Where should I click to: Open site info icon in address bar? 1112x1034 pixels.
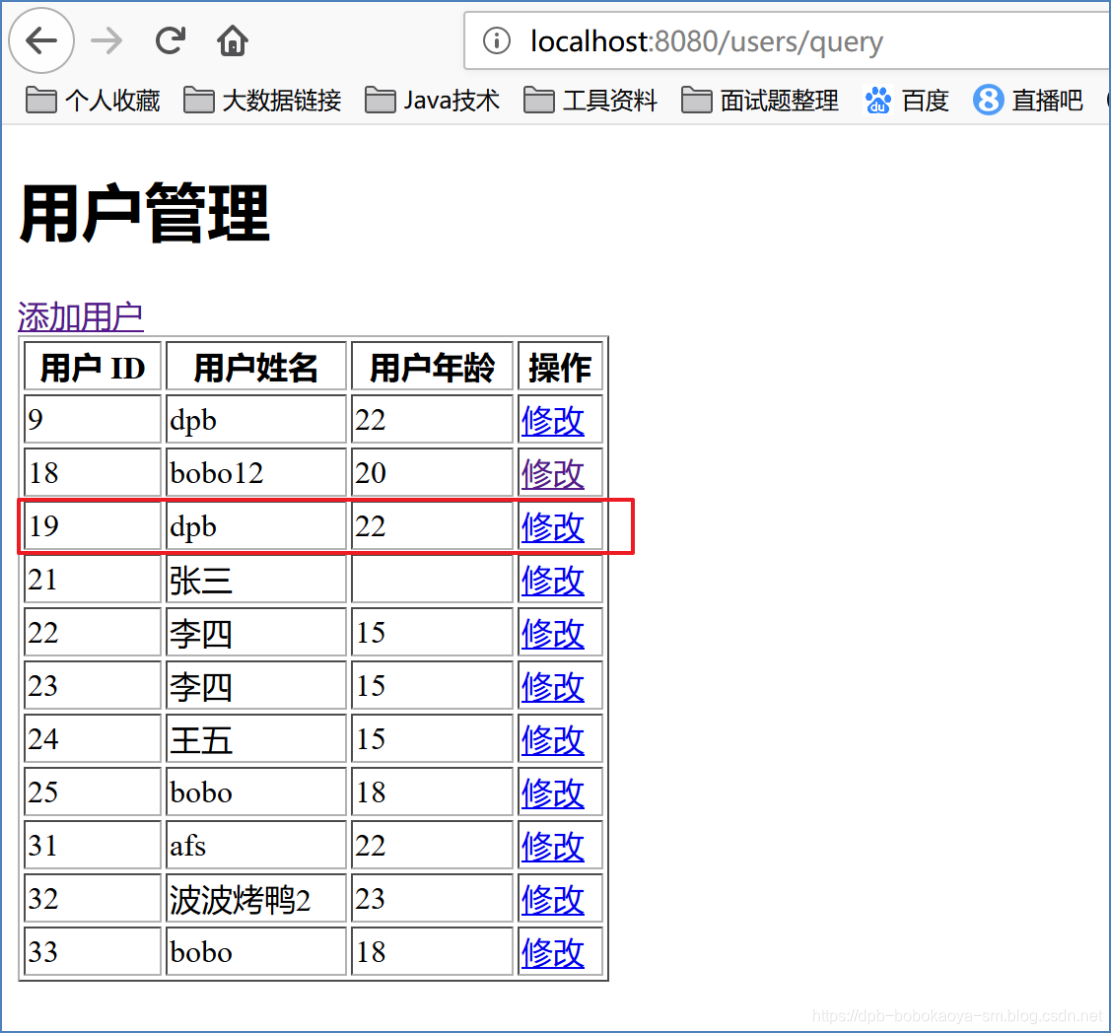(x=496, y=40)
